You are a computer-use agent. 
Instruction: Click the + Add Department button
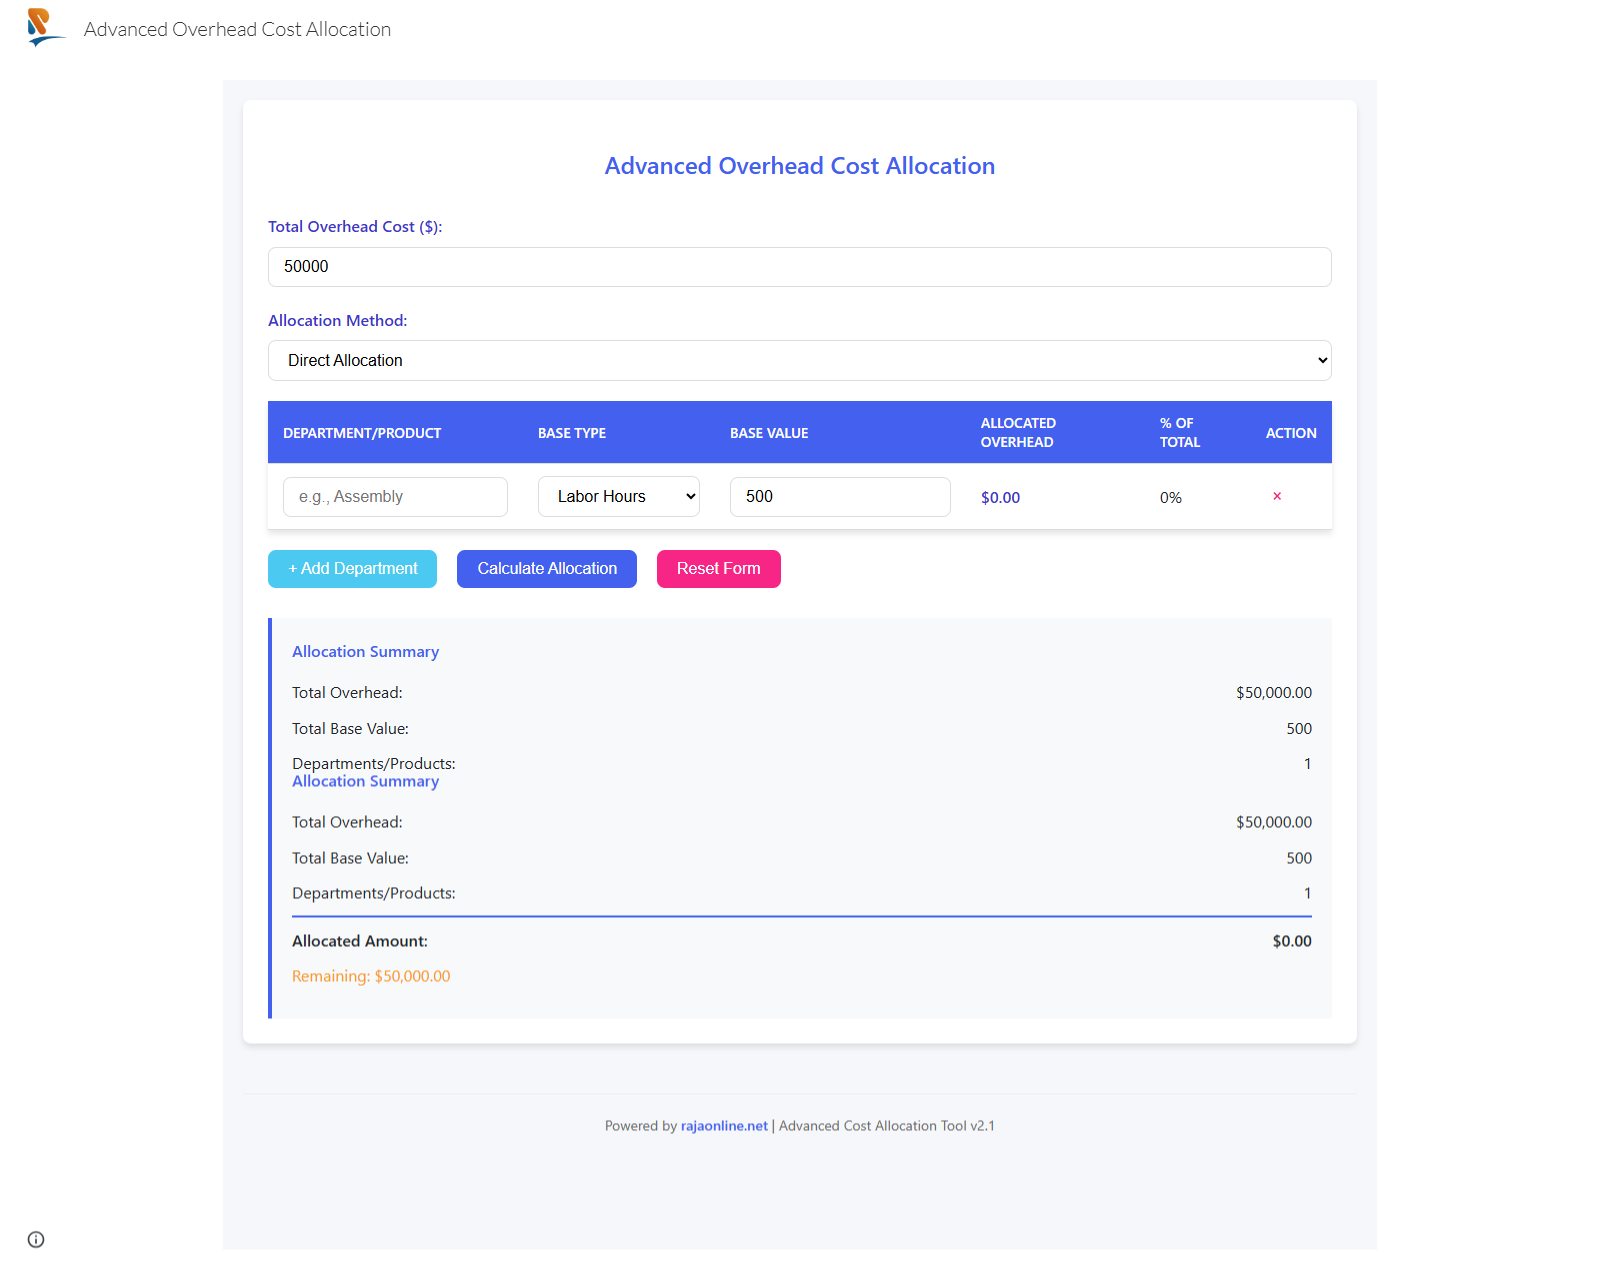[x=352, y=569]
